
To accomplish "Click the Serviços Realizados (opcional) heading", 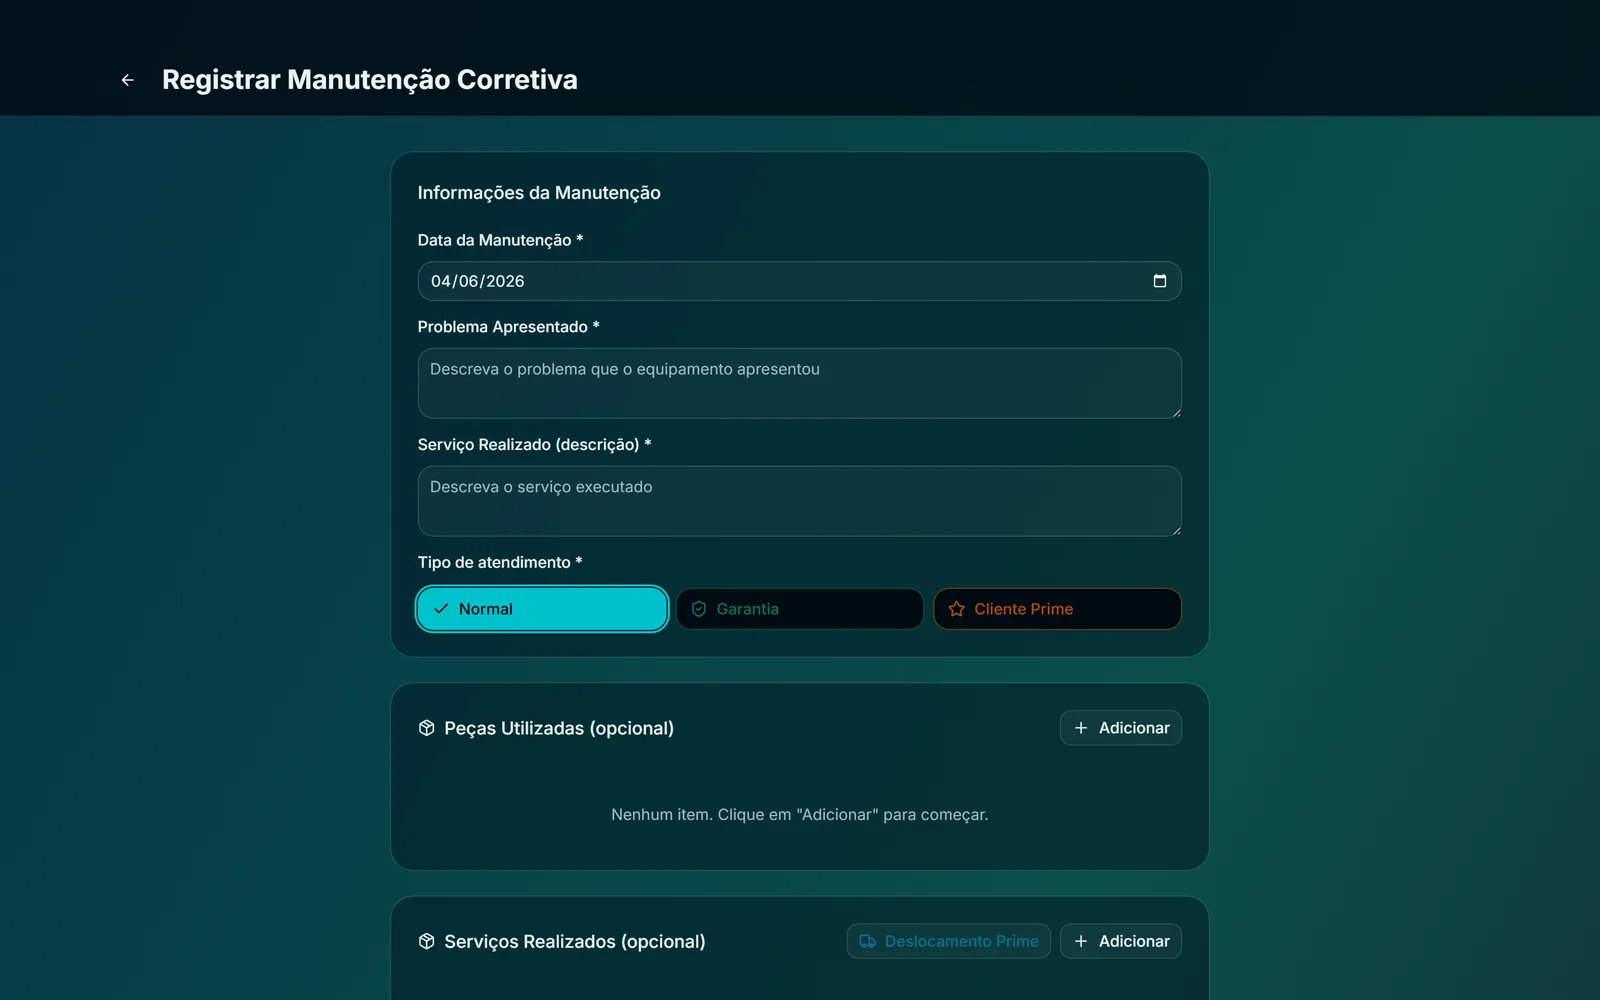I will point(575,941).
